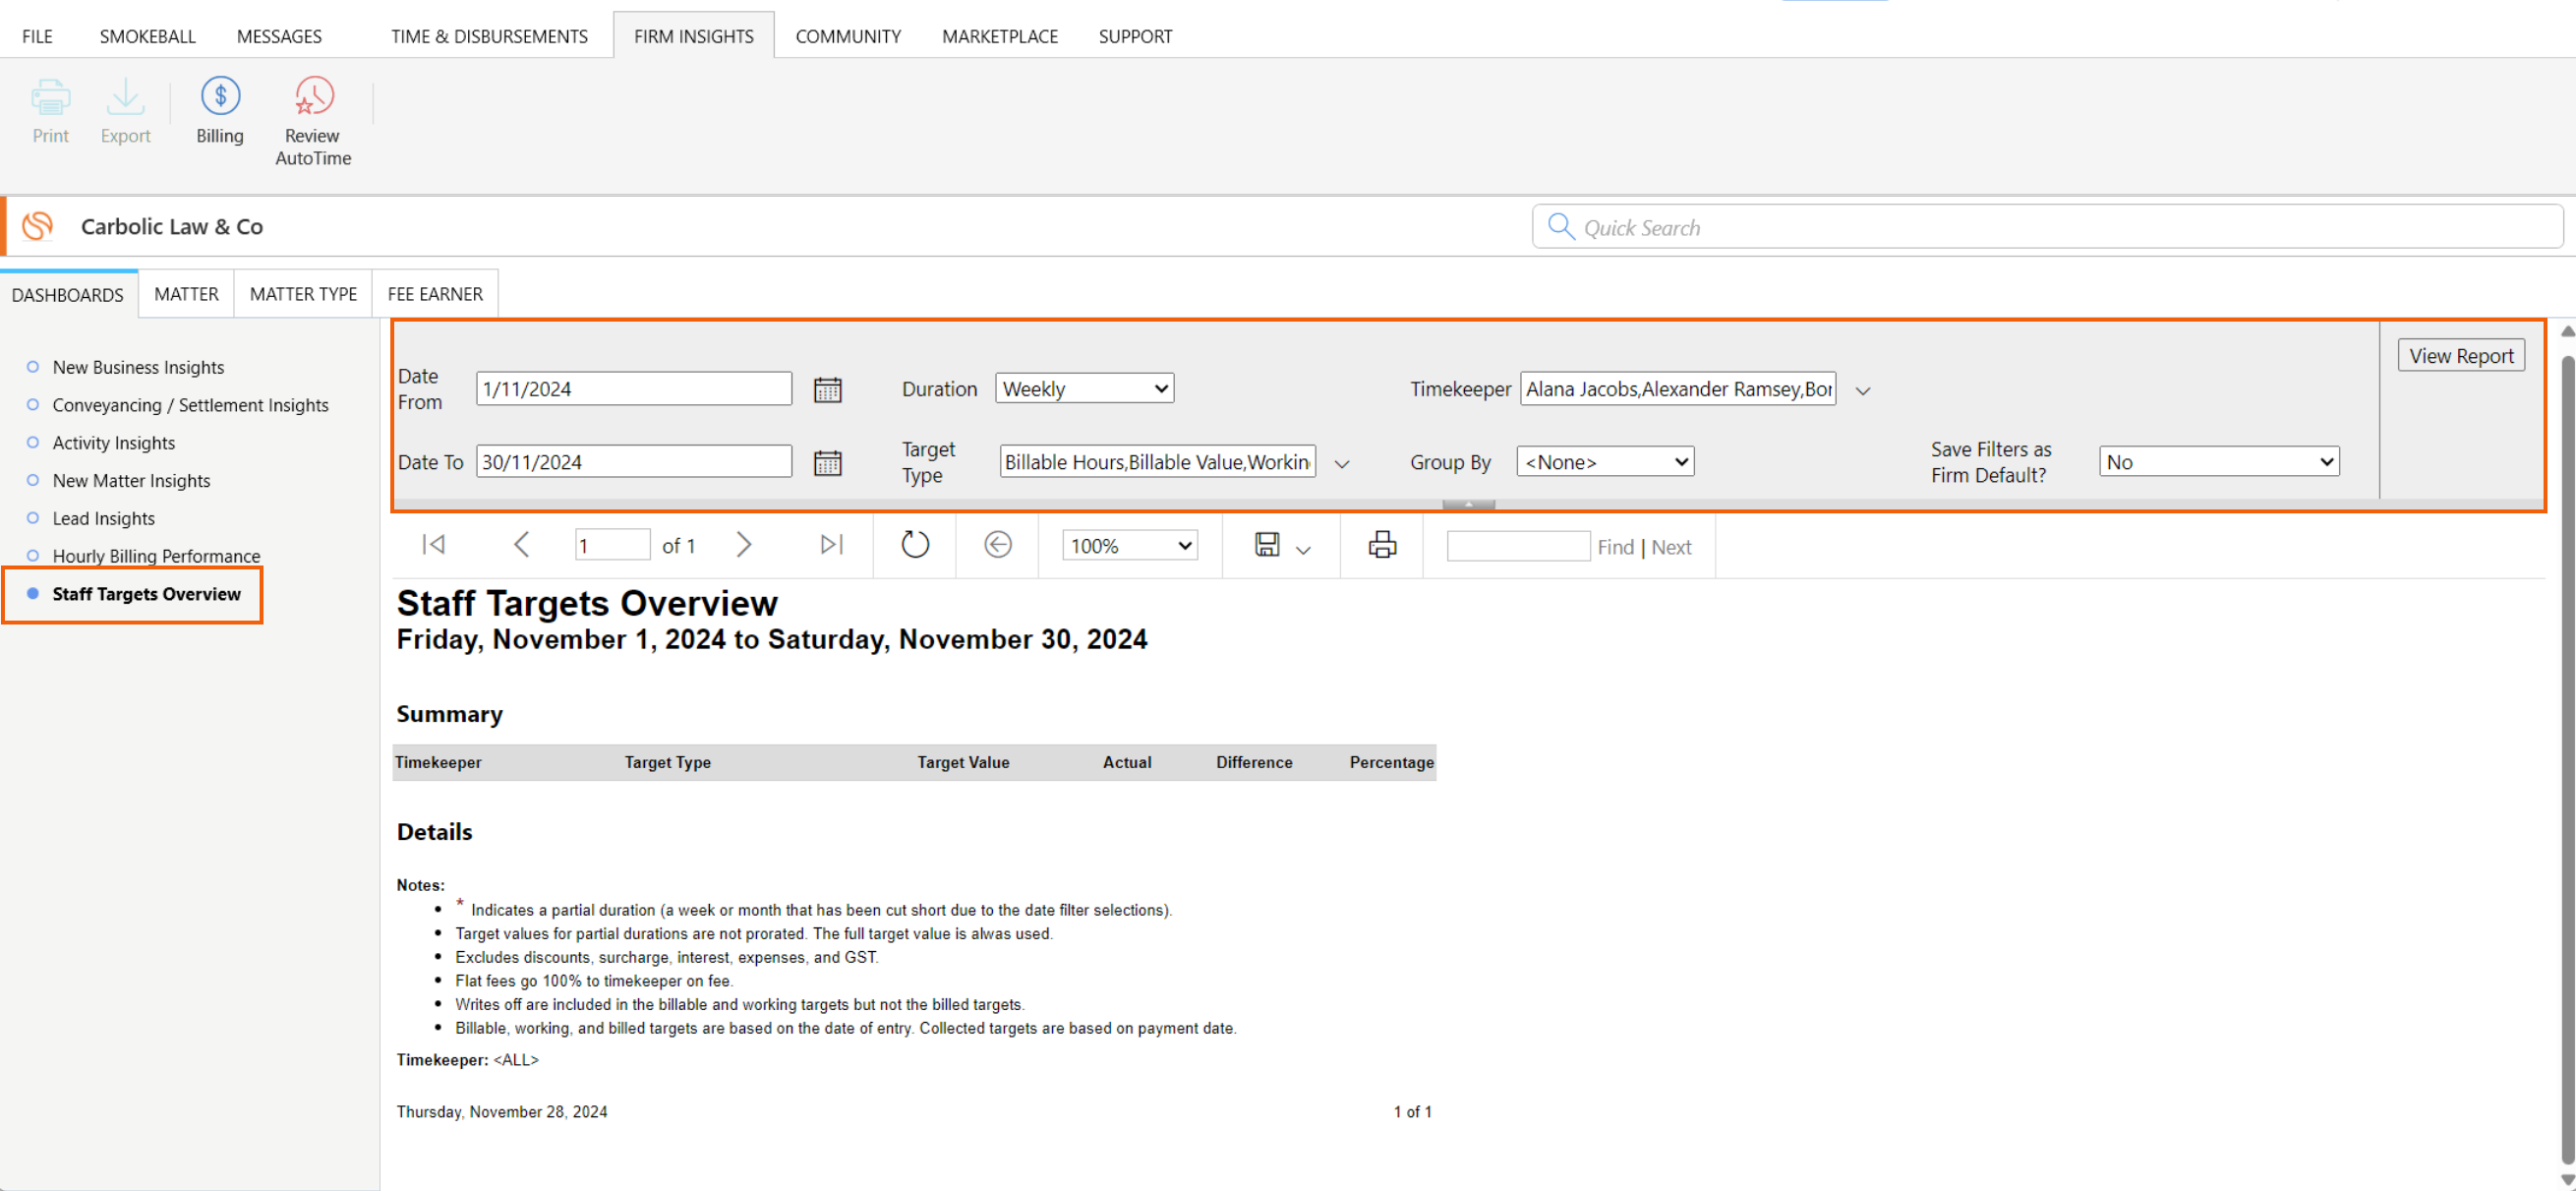Go to next report page
2576x1191 pixels.
(743, 545)
